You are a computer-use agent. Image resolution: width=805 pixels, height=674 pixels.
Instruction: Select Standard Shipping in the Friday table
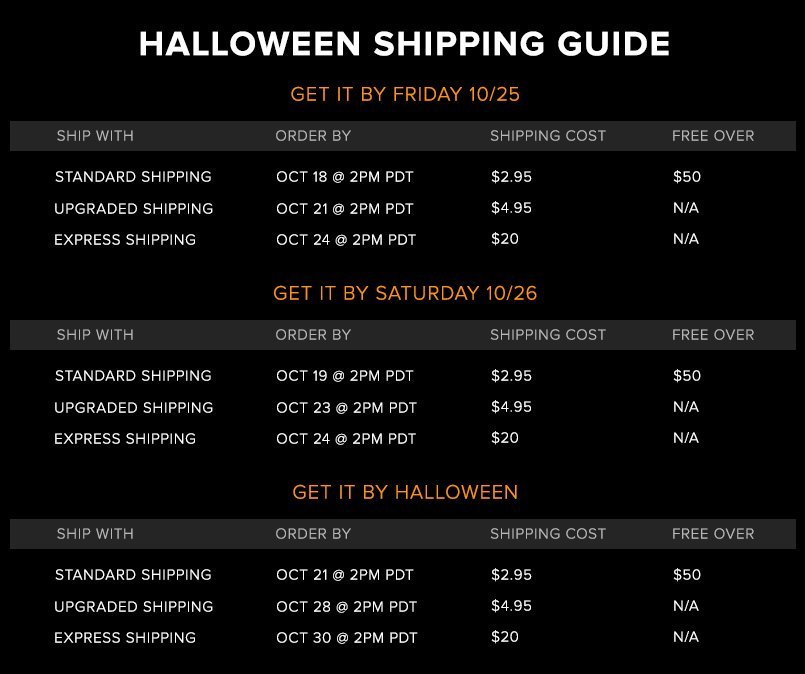coord(133,177)
